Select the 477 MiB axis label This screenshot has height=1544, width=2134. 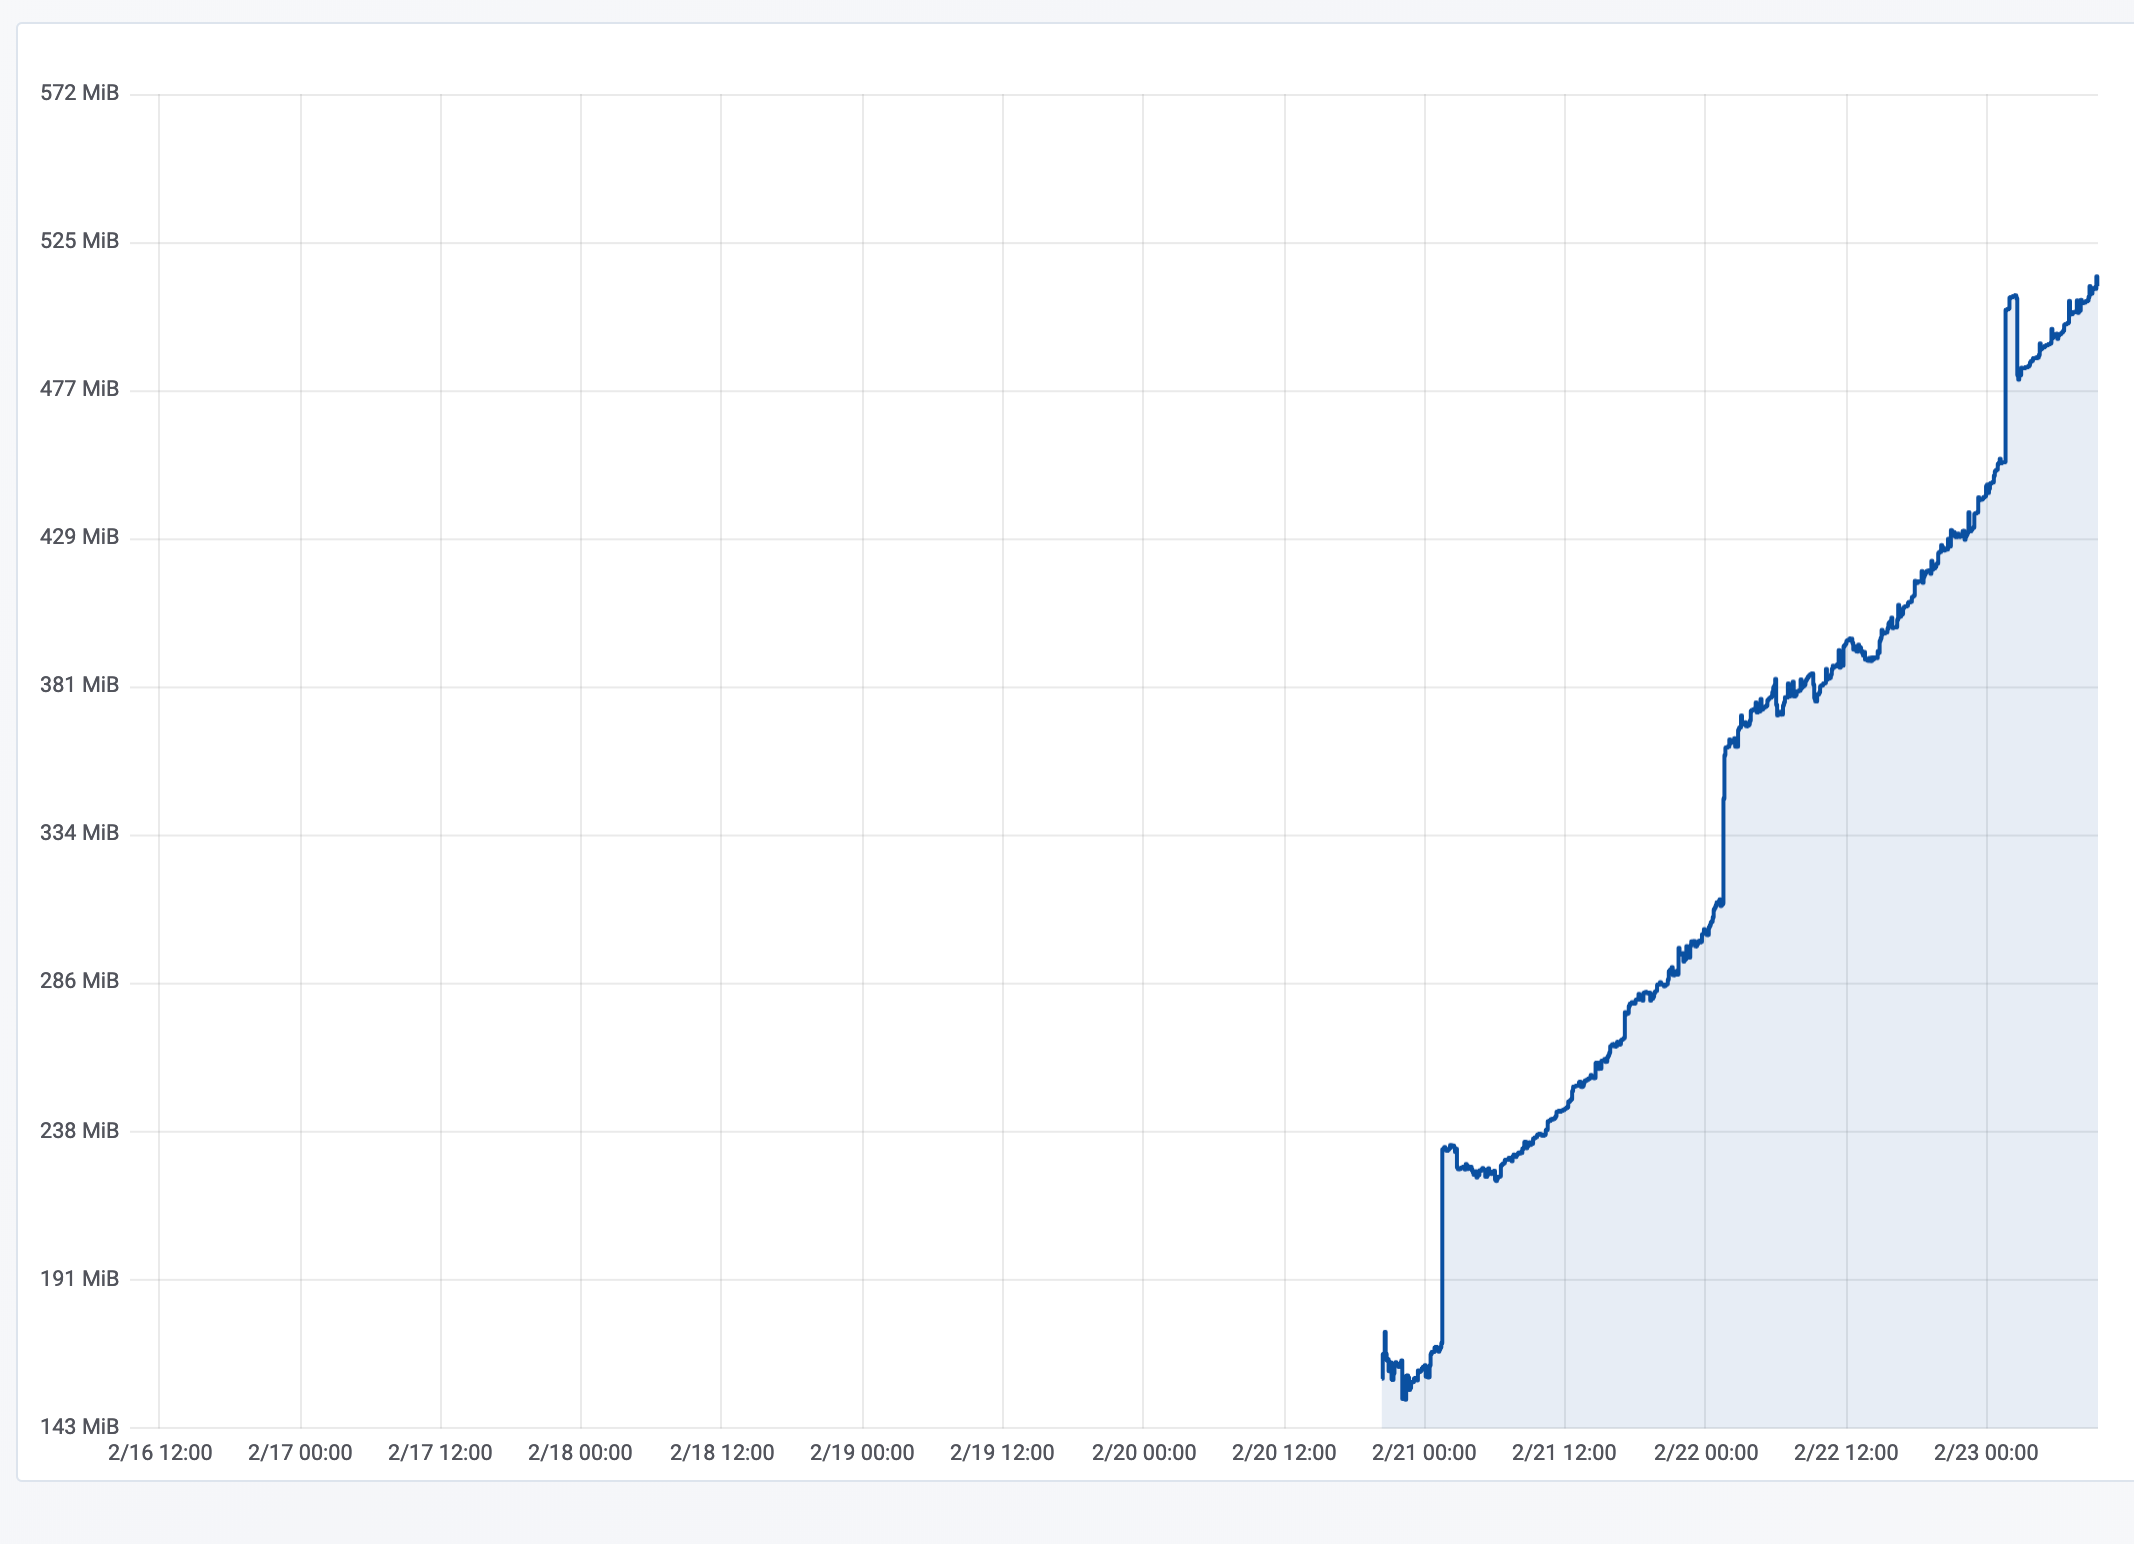click(79, 389)
